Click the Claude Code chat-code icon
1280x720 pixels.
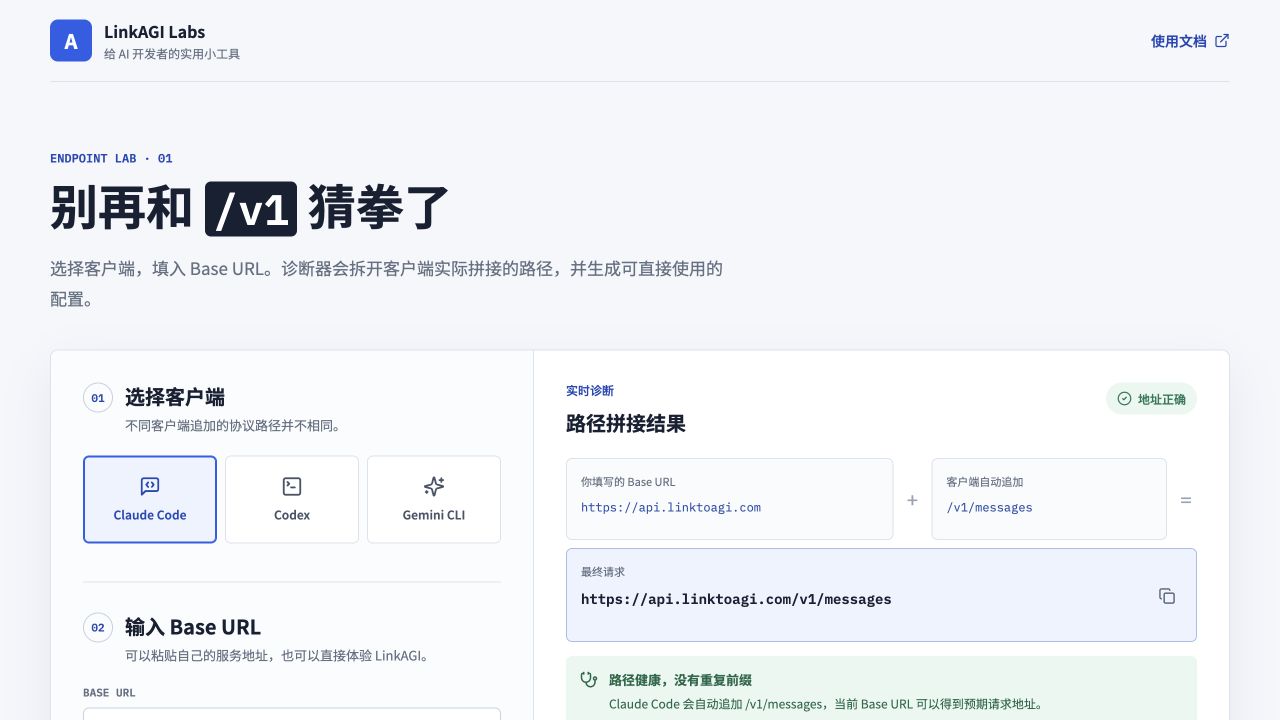[x=150, y=486]
